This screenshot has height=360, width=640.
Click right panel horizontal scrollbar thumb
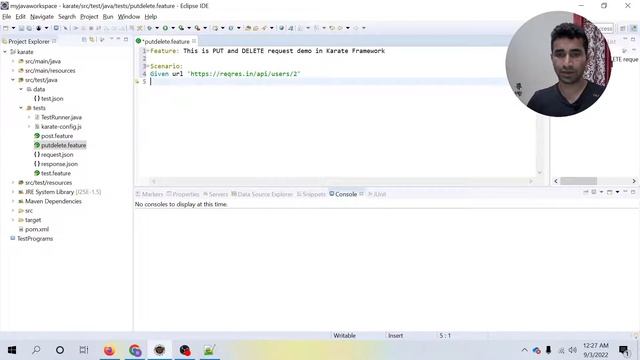click(x=578, y=181)
